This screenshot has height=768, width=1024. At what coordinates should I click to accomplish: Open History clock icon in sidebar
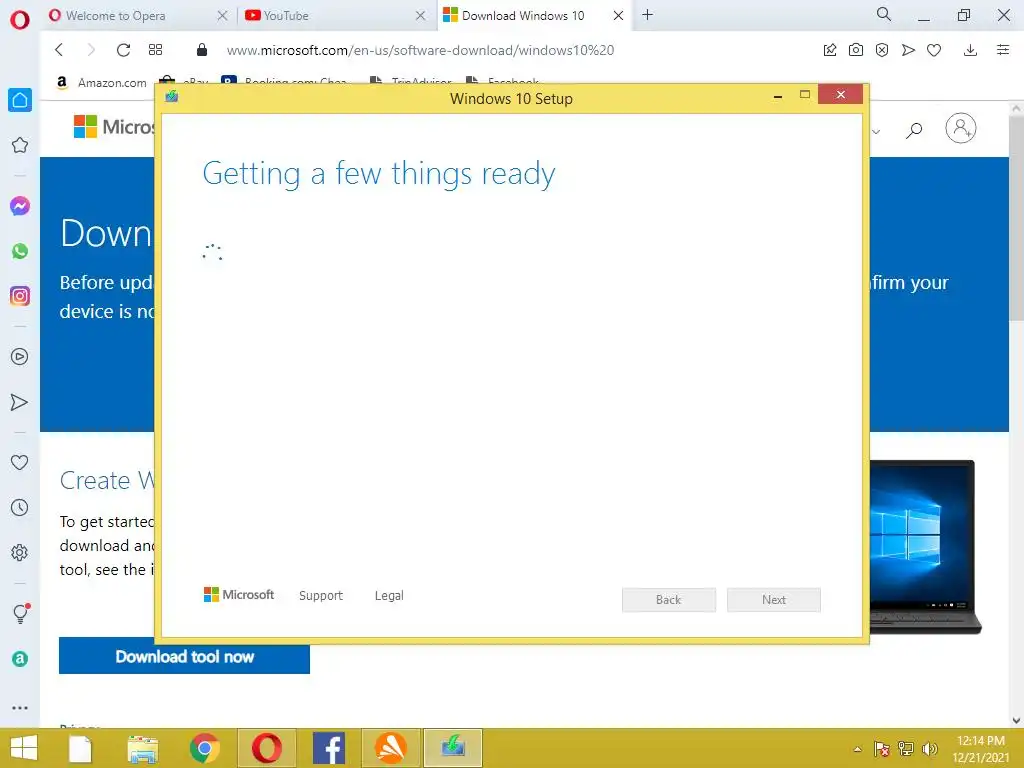click(20, 507)
